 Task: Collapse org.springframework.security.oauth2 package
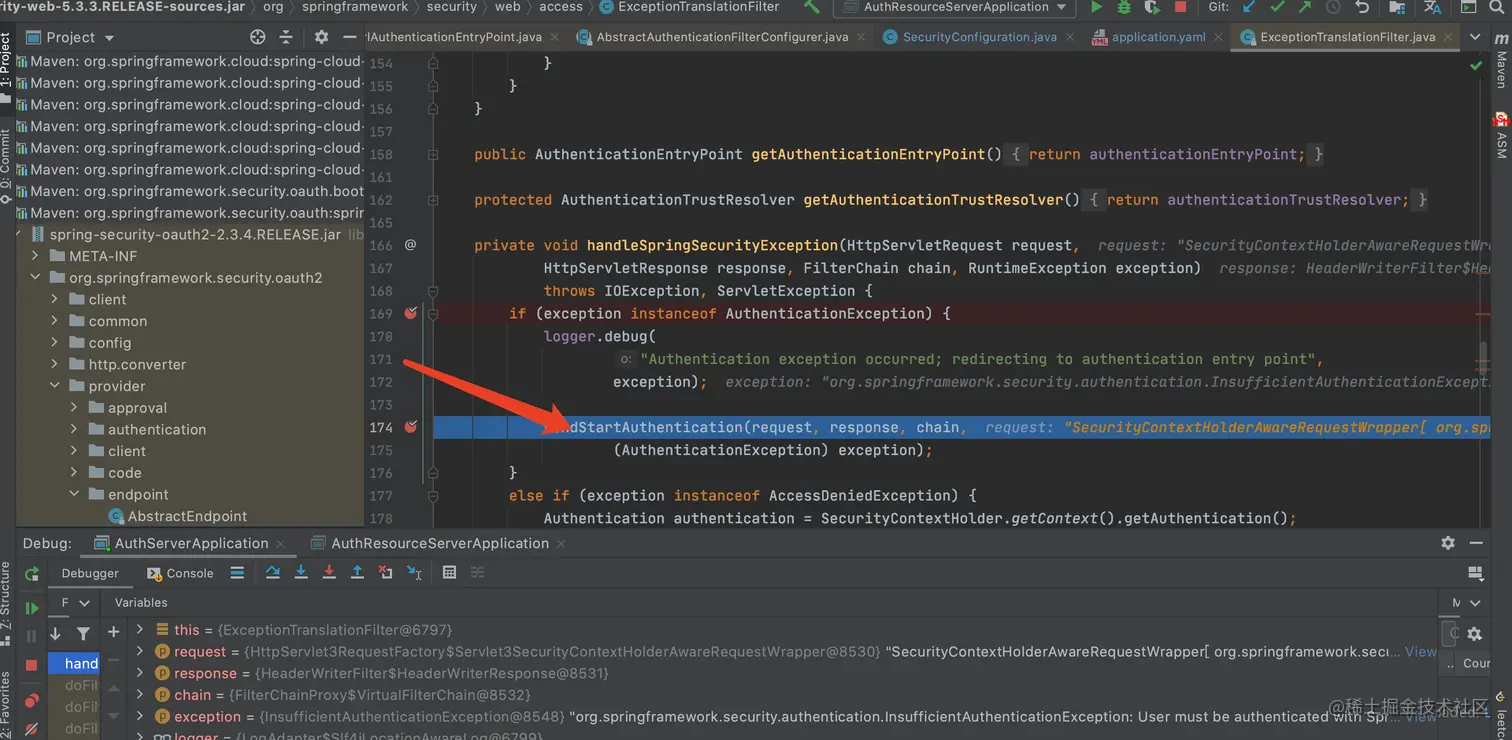36,278
